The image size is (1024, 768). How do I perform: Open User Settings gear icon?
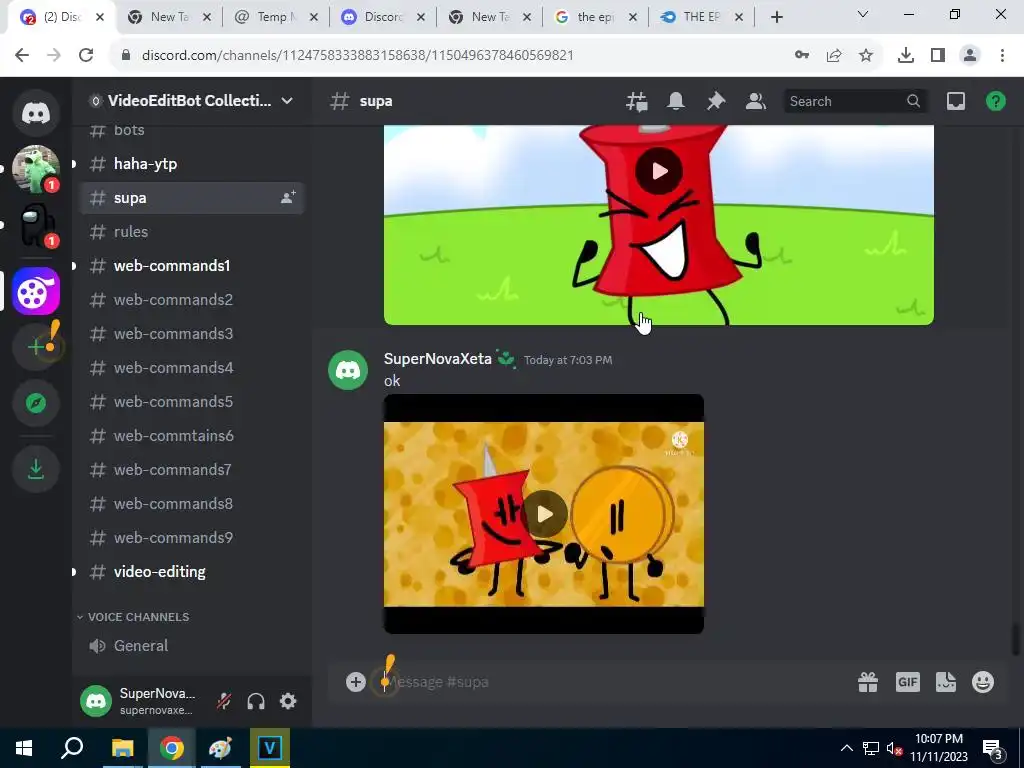[x=288, y=701]
